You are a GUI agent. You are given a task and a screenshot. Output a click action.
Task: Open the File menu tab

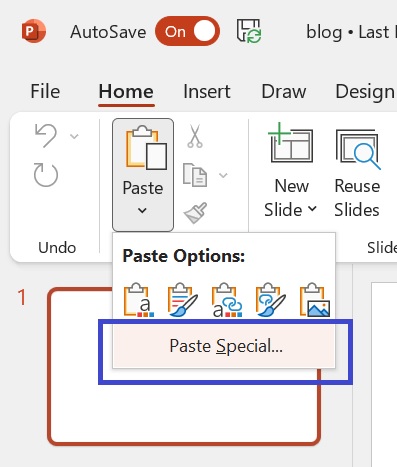point(45,91)
